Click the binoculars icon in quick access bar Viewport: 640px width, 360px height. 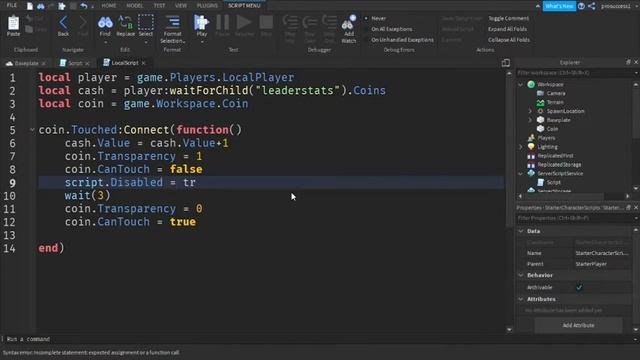click(x=41, y=6)
